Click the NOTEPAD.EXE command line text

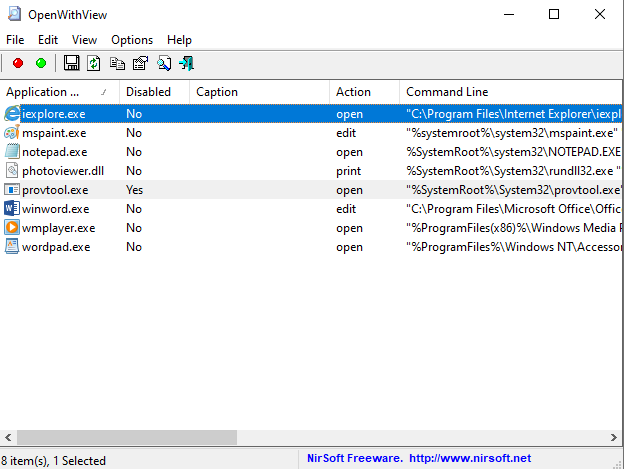(513, 152)
